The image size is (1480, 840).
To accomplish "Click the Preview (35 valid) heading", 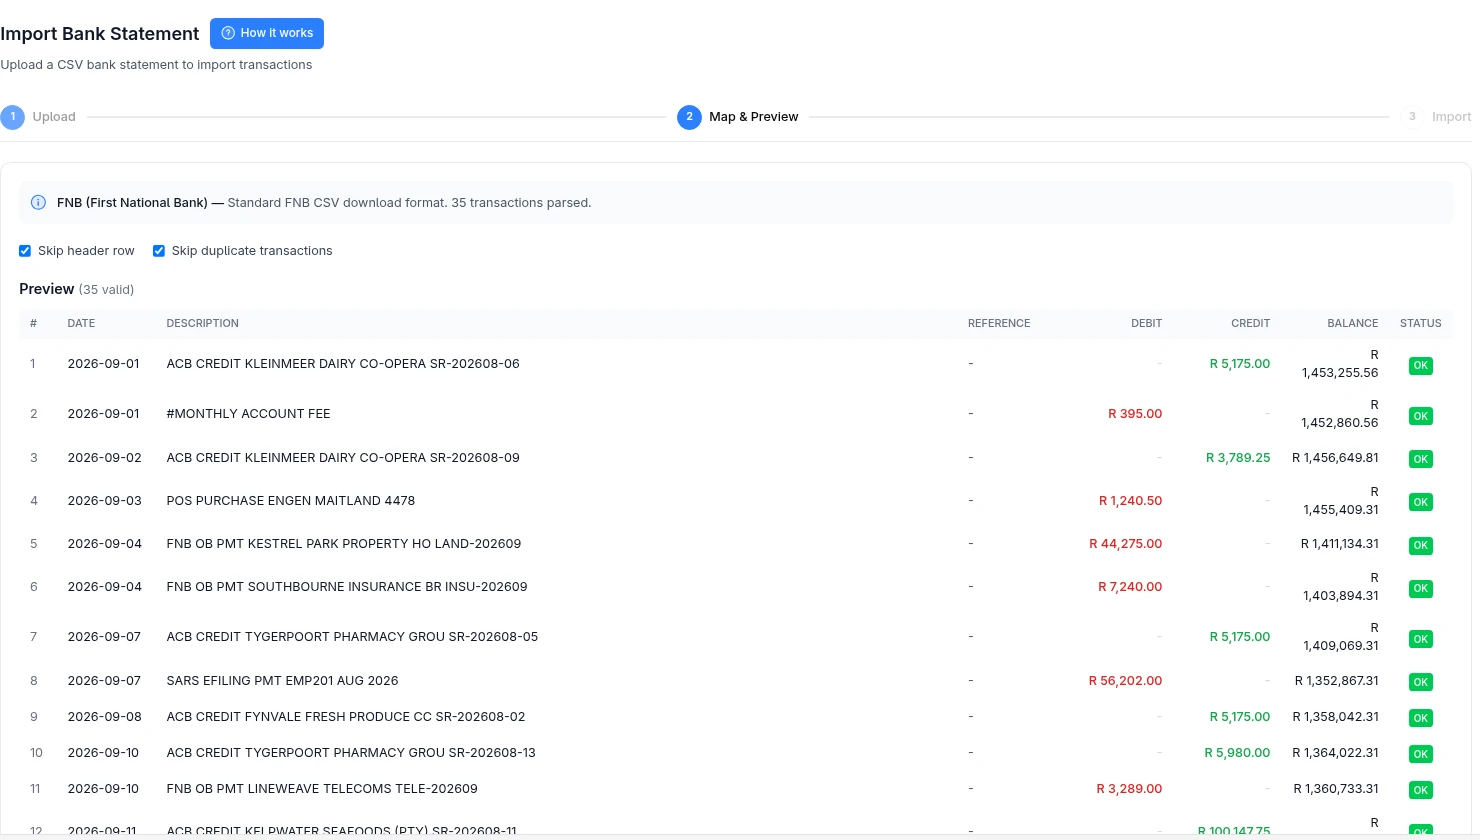I will click(x=76, y=289).
